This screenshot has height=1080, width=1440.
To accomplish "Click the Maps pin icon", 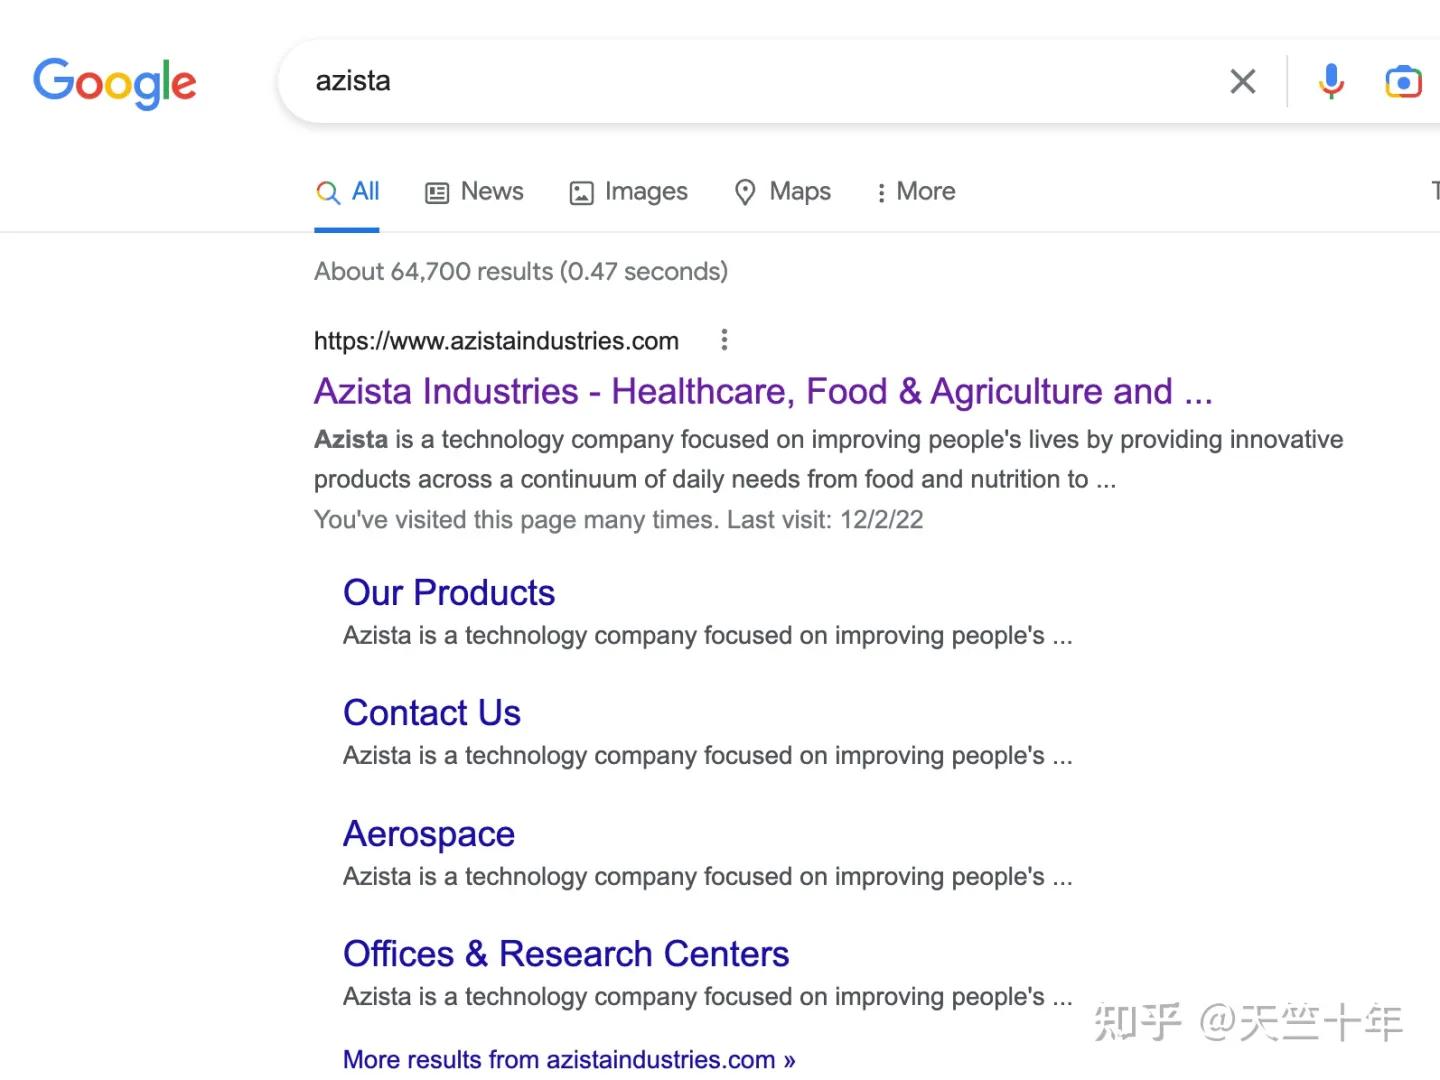I will point(745,192).
